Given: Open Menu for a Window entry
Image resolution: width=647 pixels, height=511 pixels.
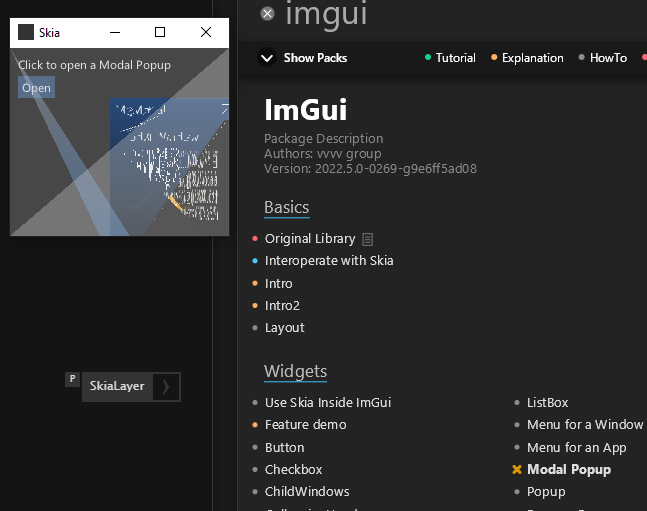Looking at the screenshot, I should click(x=585, y=425).
